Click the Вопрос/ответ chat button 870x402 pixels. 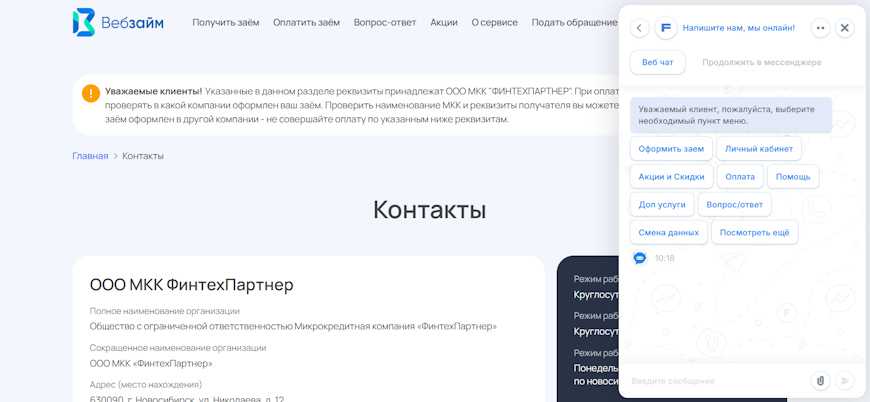click(735, 205)
